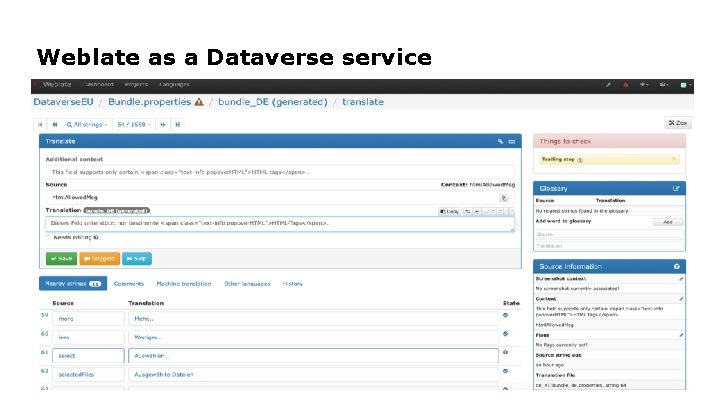Click the warning triangle next to Bundle.properties
The image size is (720, 405).
(199, 102)
